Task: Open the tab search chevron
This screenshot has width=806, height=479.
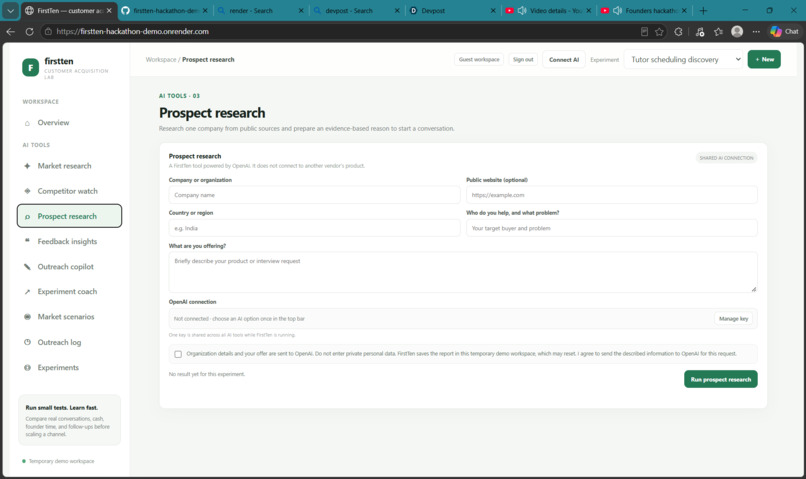Action: 10,10
